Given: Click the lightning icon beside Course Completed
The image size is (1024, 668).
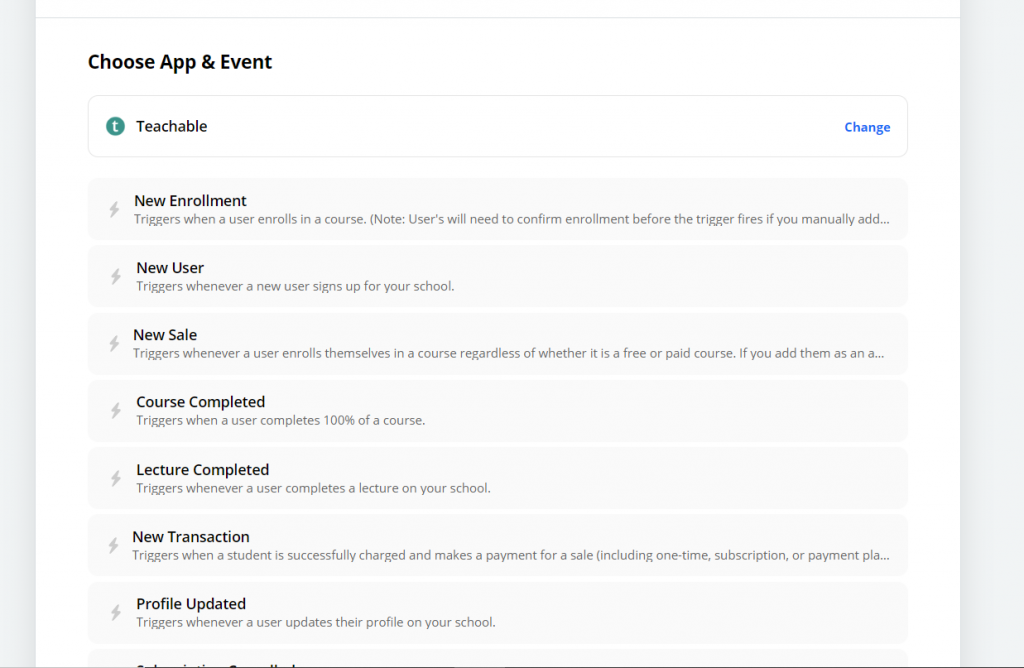Looking at the screenshot, I should pyautogui.click(x=116, y=411).
